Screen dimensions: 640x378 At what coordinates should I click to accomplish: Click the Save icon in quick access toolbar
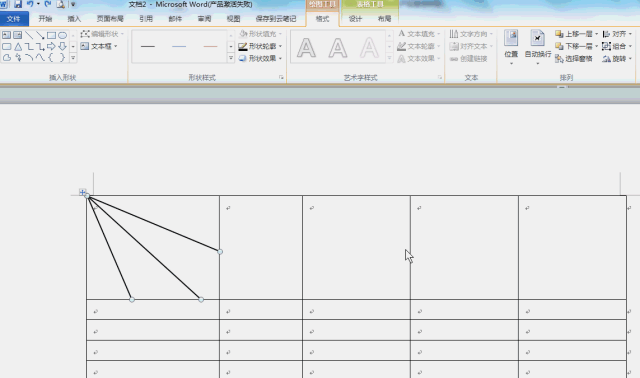pyautogui.click(x=18, y=4)
